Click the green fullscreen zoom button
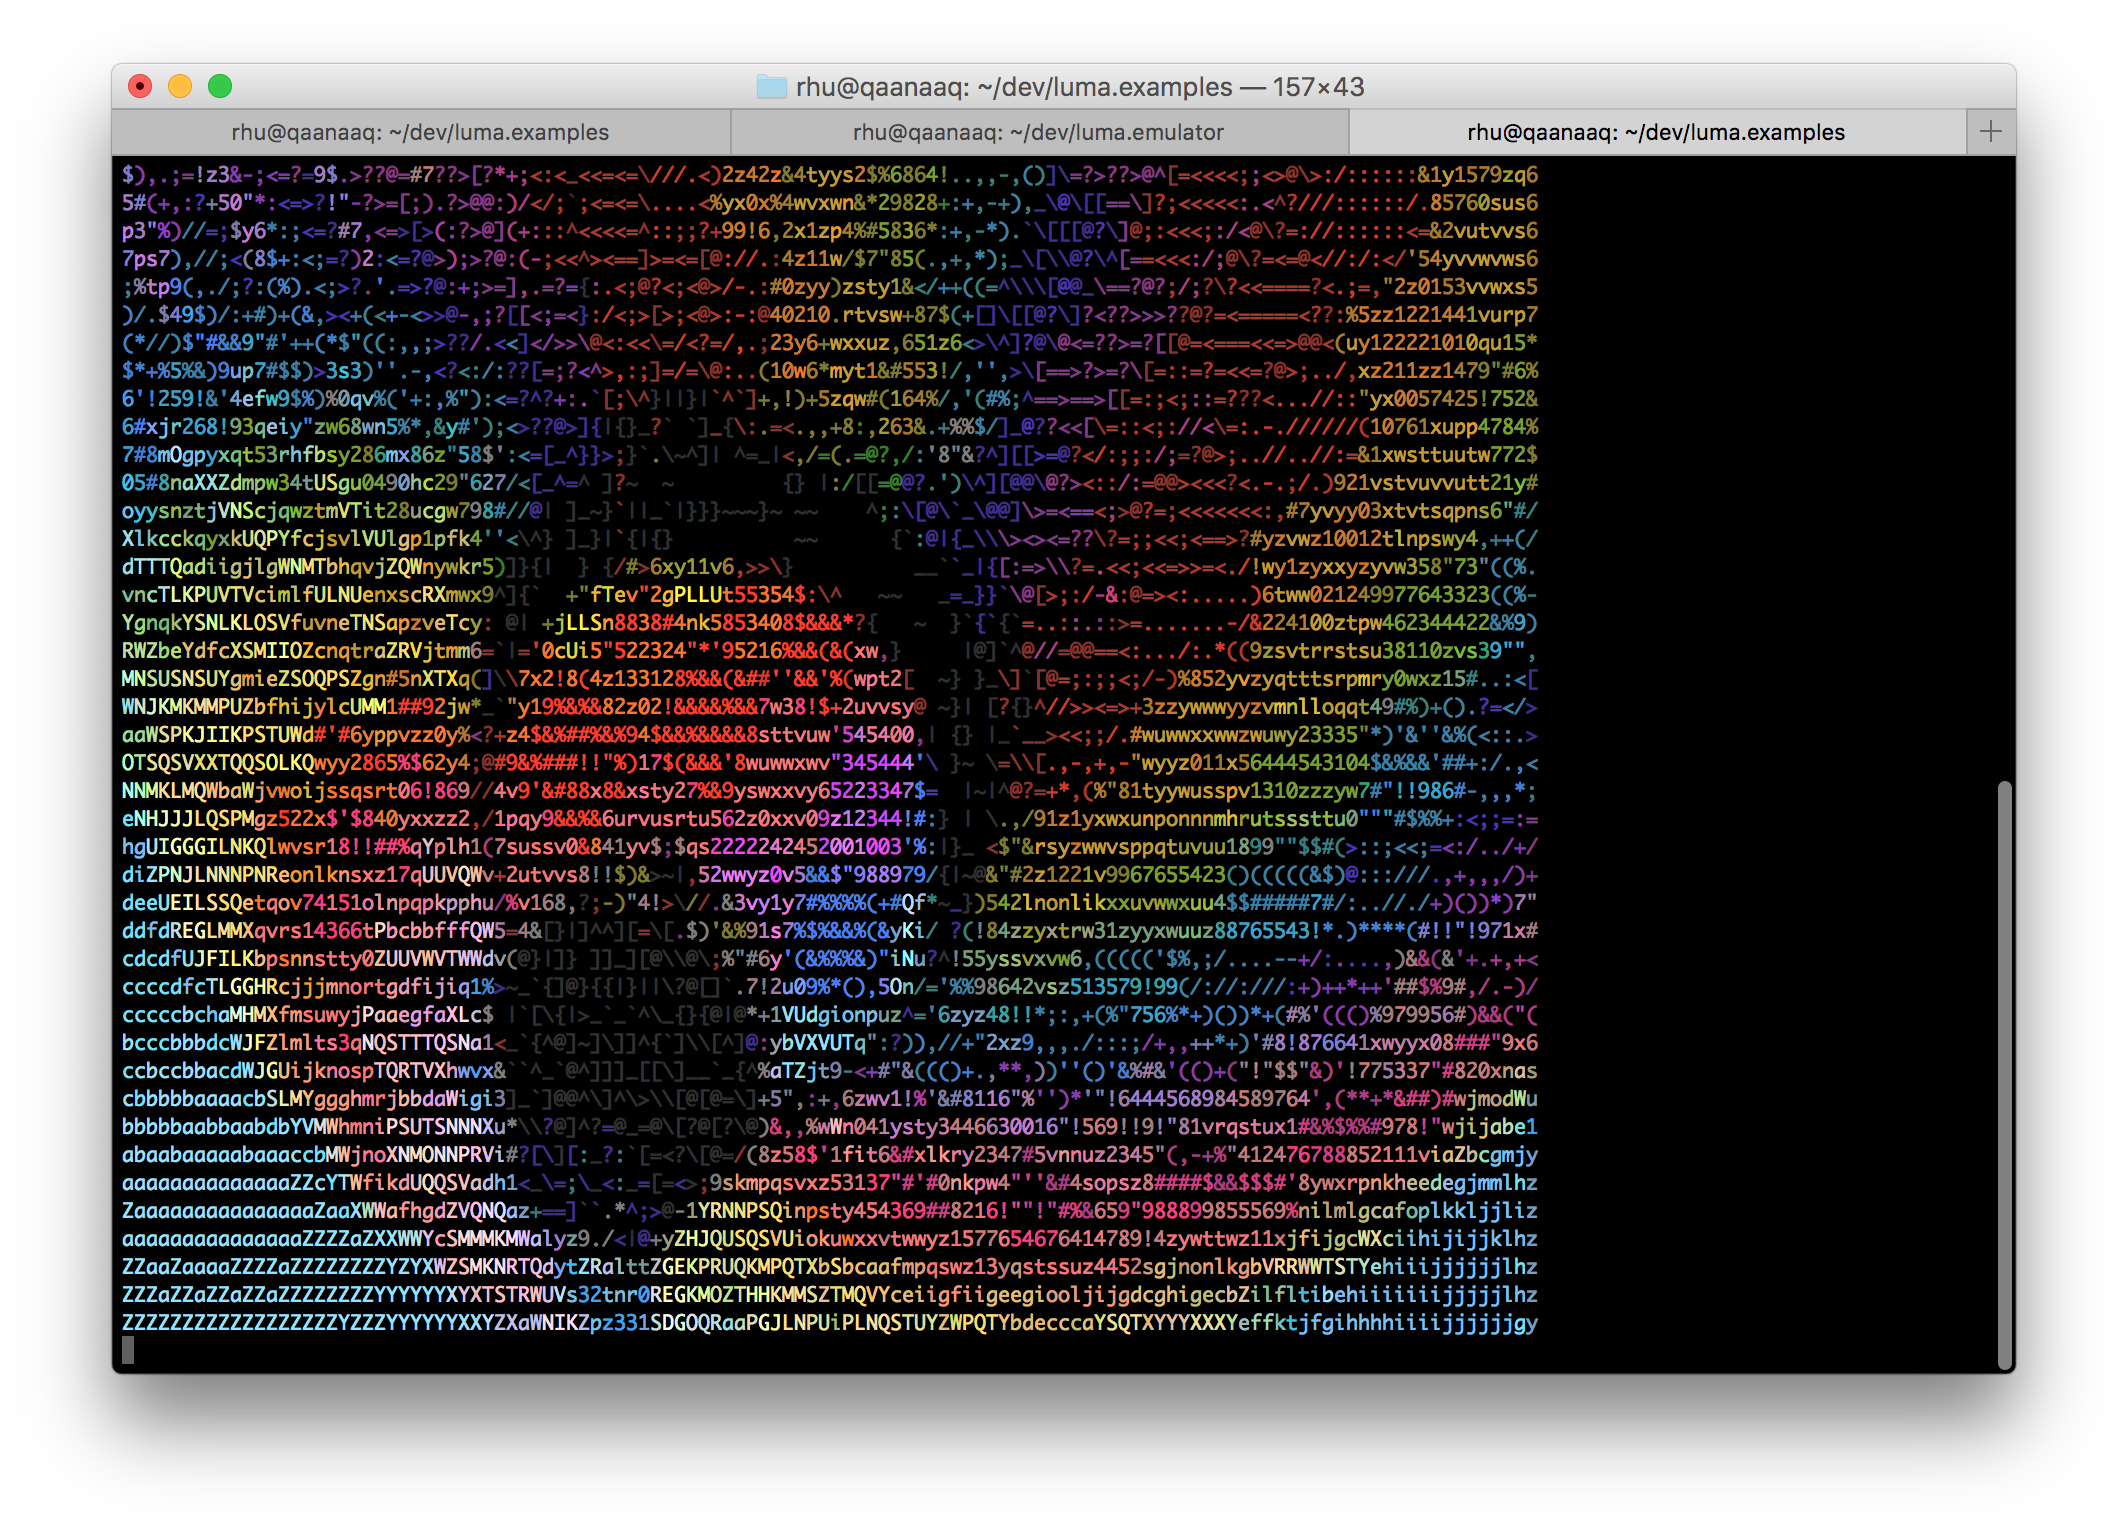This screenshot has width=2128, height=1534. pyautogui.click(x=219, y=86)
